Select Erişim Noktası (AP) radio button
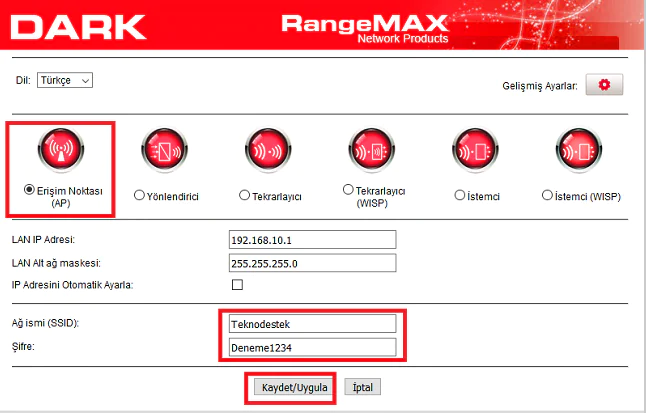646x413 pixels. coord(29,190)
